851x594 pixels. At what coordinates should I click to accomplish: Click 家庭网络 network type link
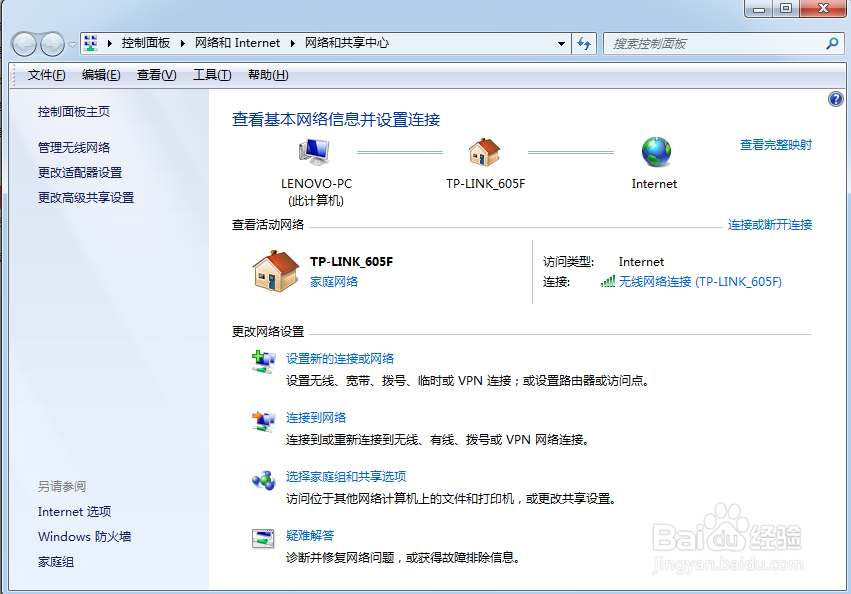(x=334, y=282)
